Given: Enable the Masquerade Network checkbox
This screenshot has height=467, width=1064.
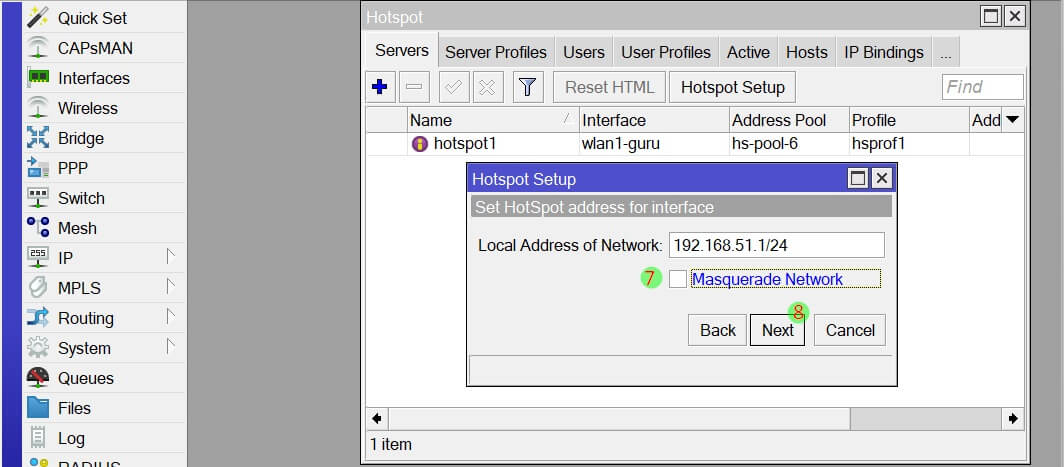Looking at the screenshot, I should [678, 280].
